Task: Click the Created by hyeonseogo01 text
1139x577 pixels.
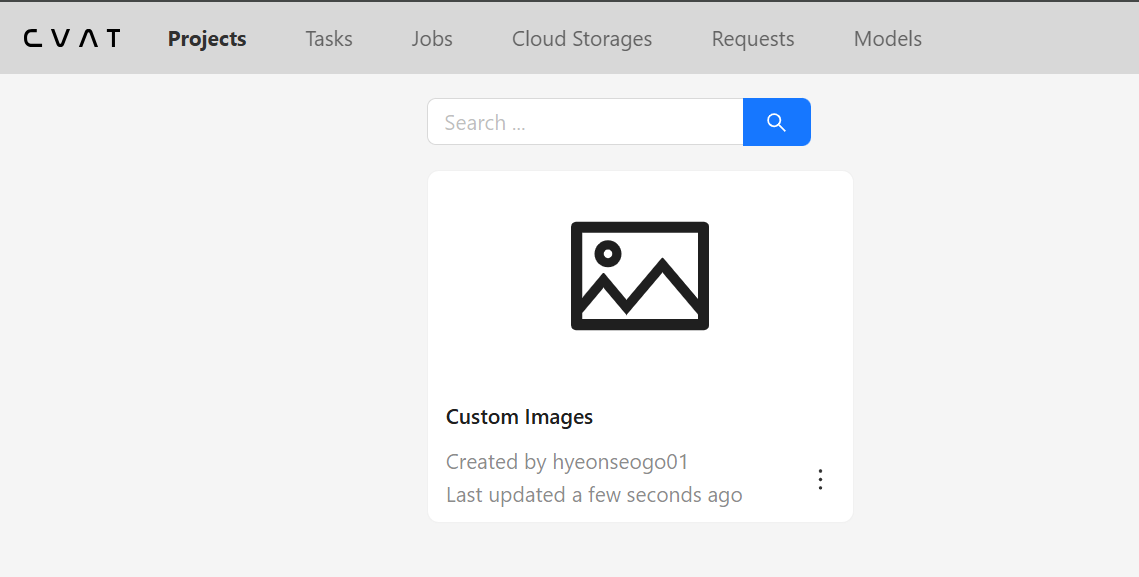Action: pos(567,462)
